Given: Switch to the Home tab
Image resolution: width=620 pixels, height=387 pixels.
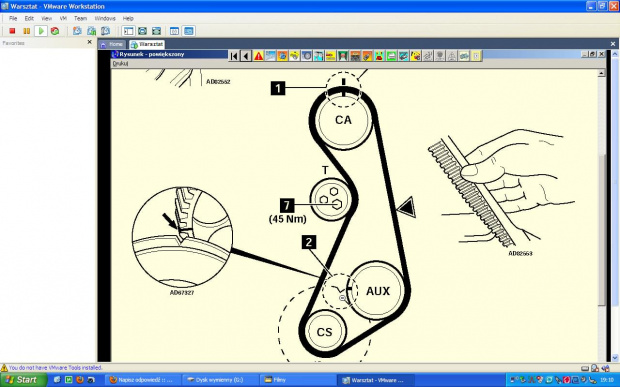Looking at the screenshot, I should click(x=113, y=44).
